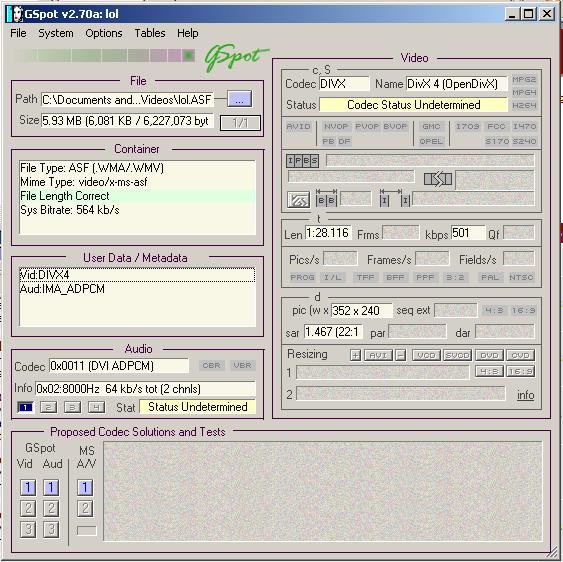The width and height of the screenshot is (563, 562).
Task: Click the plus button beside AVI in Resizing
Action: pos(355,355)
